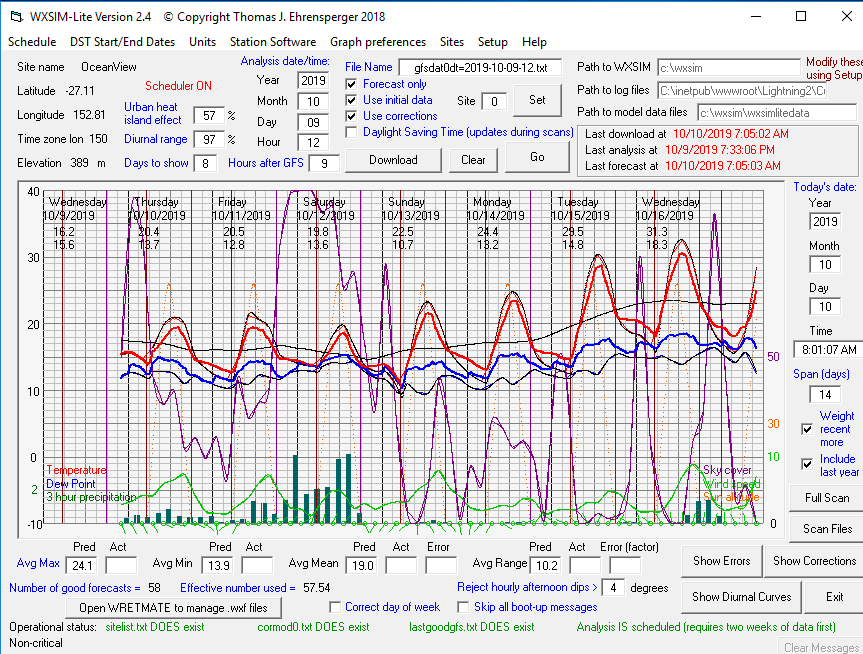Image resolution: width=863 pixels, height=654 pixels.
Task: Click the Urban heat island effect percent field
Action: pos(209,116)
